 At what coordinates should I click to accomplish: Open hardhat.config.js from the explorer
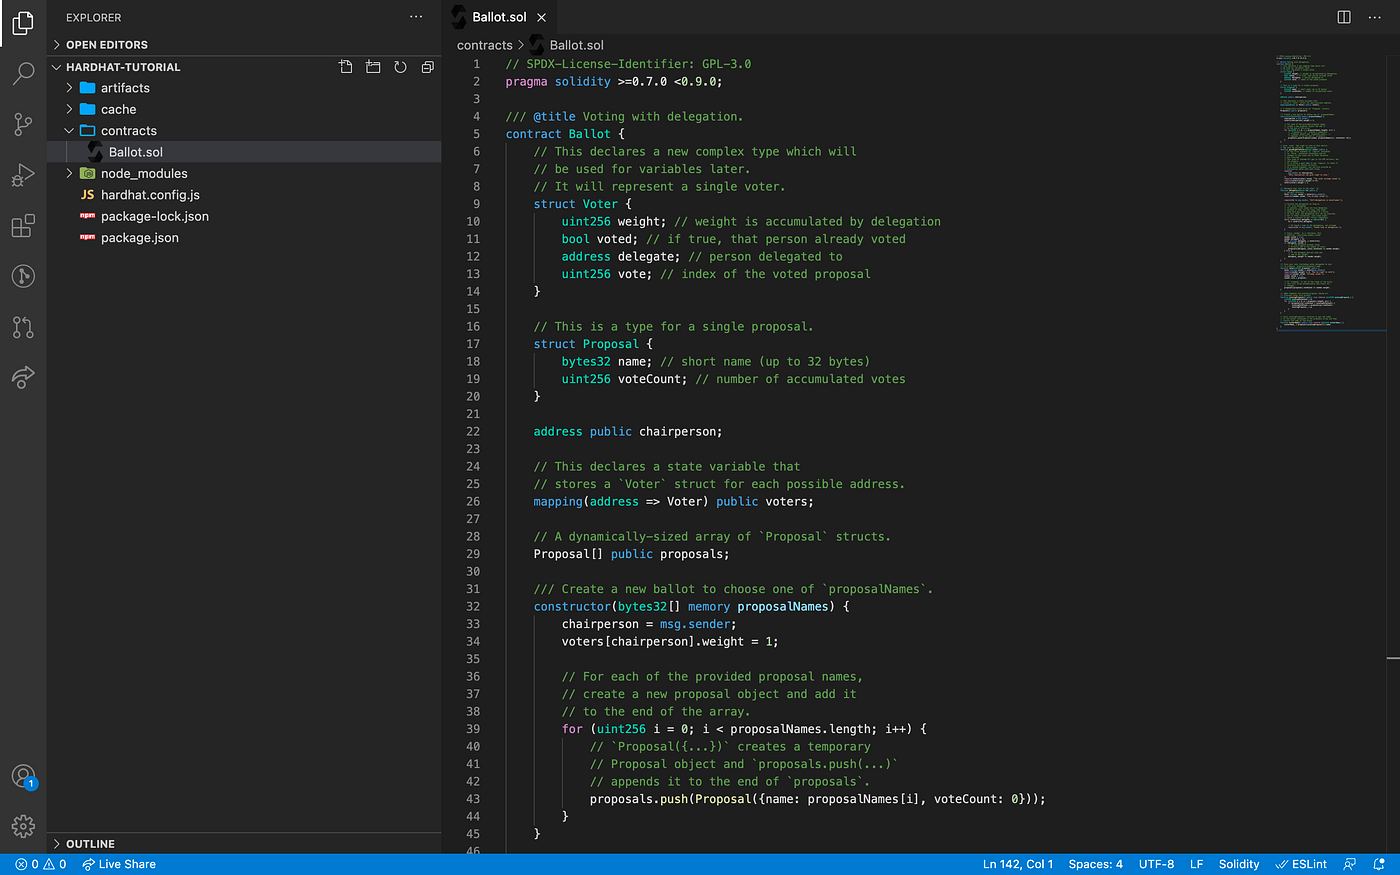click(x=150, y=195)
